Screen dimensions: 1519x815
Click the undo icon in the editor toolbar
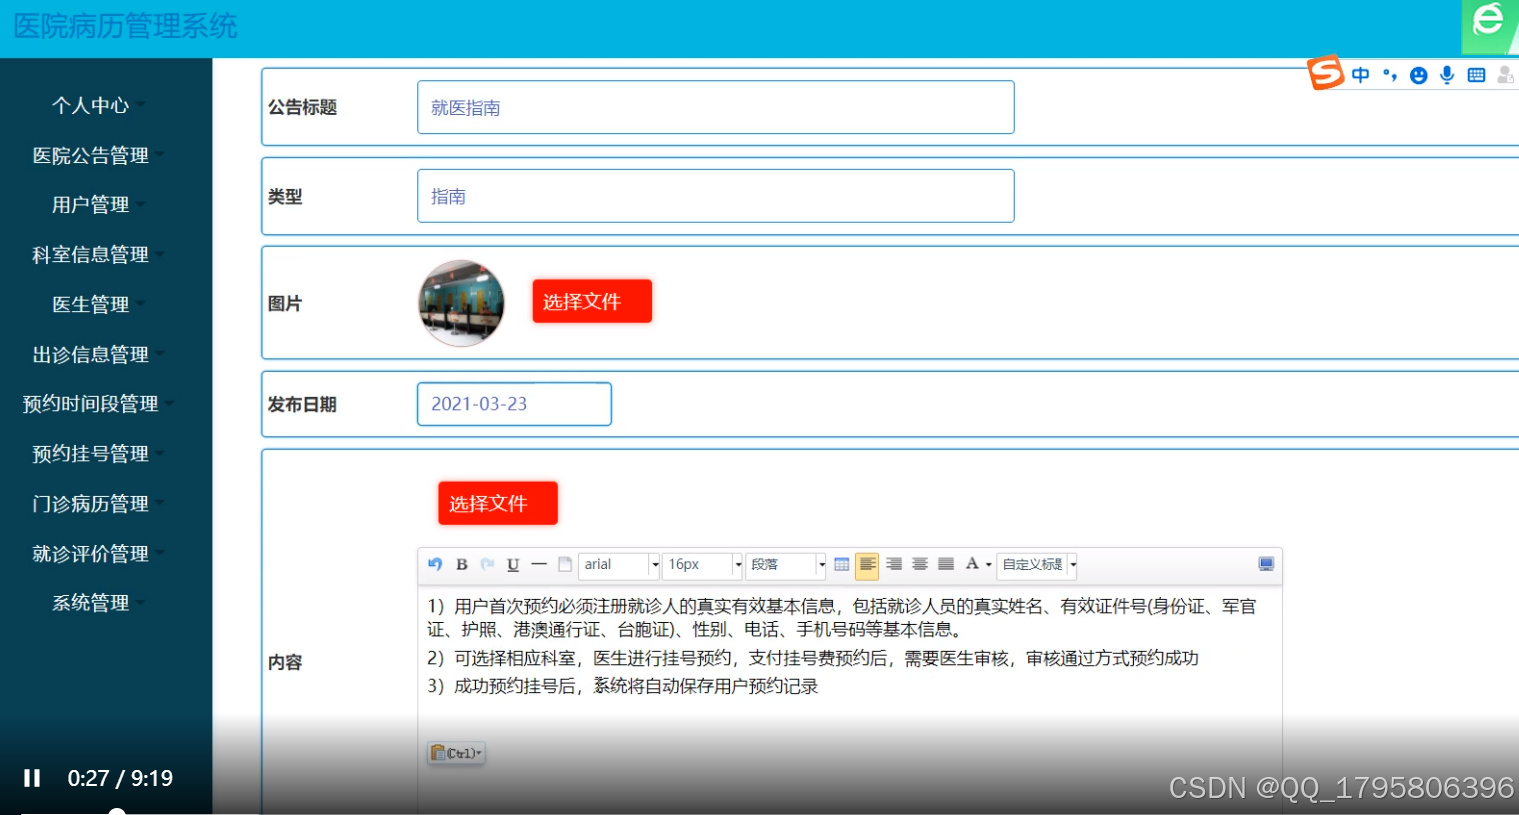click(435, 564)
